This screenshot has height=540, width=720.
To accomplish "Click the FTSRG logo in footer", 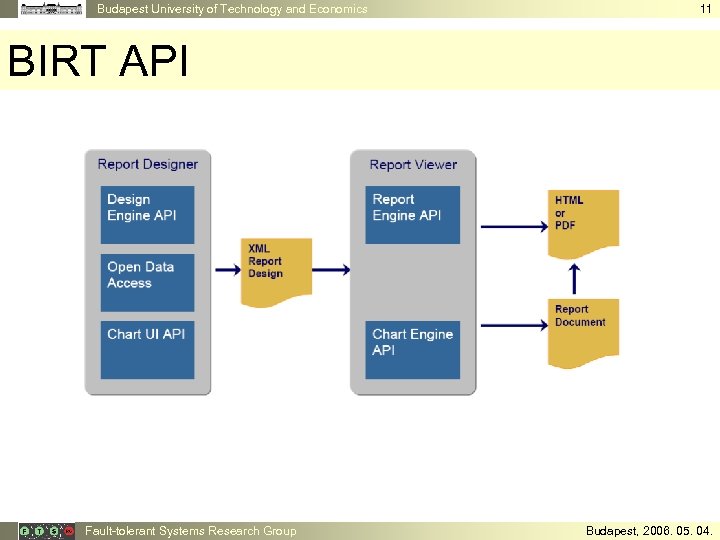I will (47, 531).
